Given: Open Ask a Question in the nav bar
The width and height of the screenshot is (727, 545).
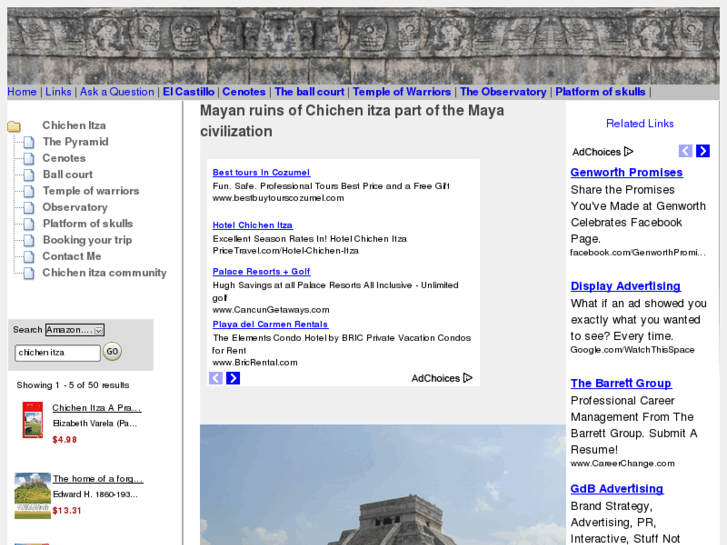Looking at the screenshot, I should 117,92.
